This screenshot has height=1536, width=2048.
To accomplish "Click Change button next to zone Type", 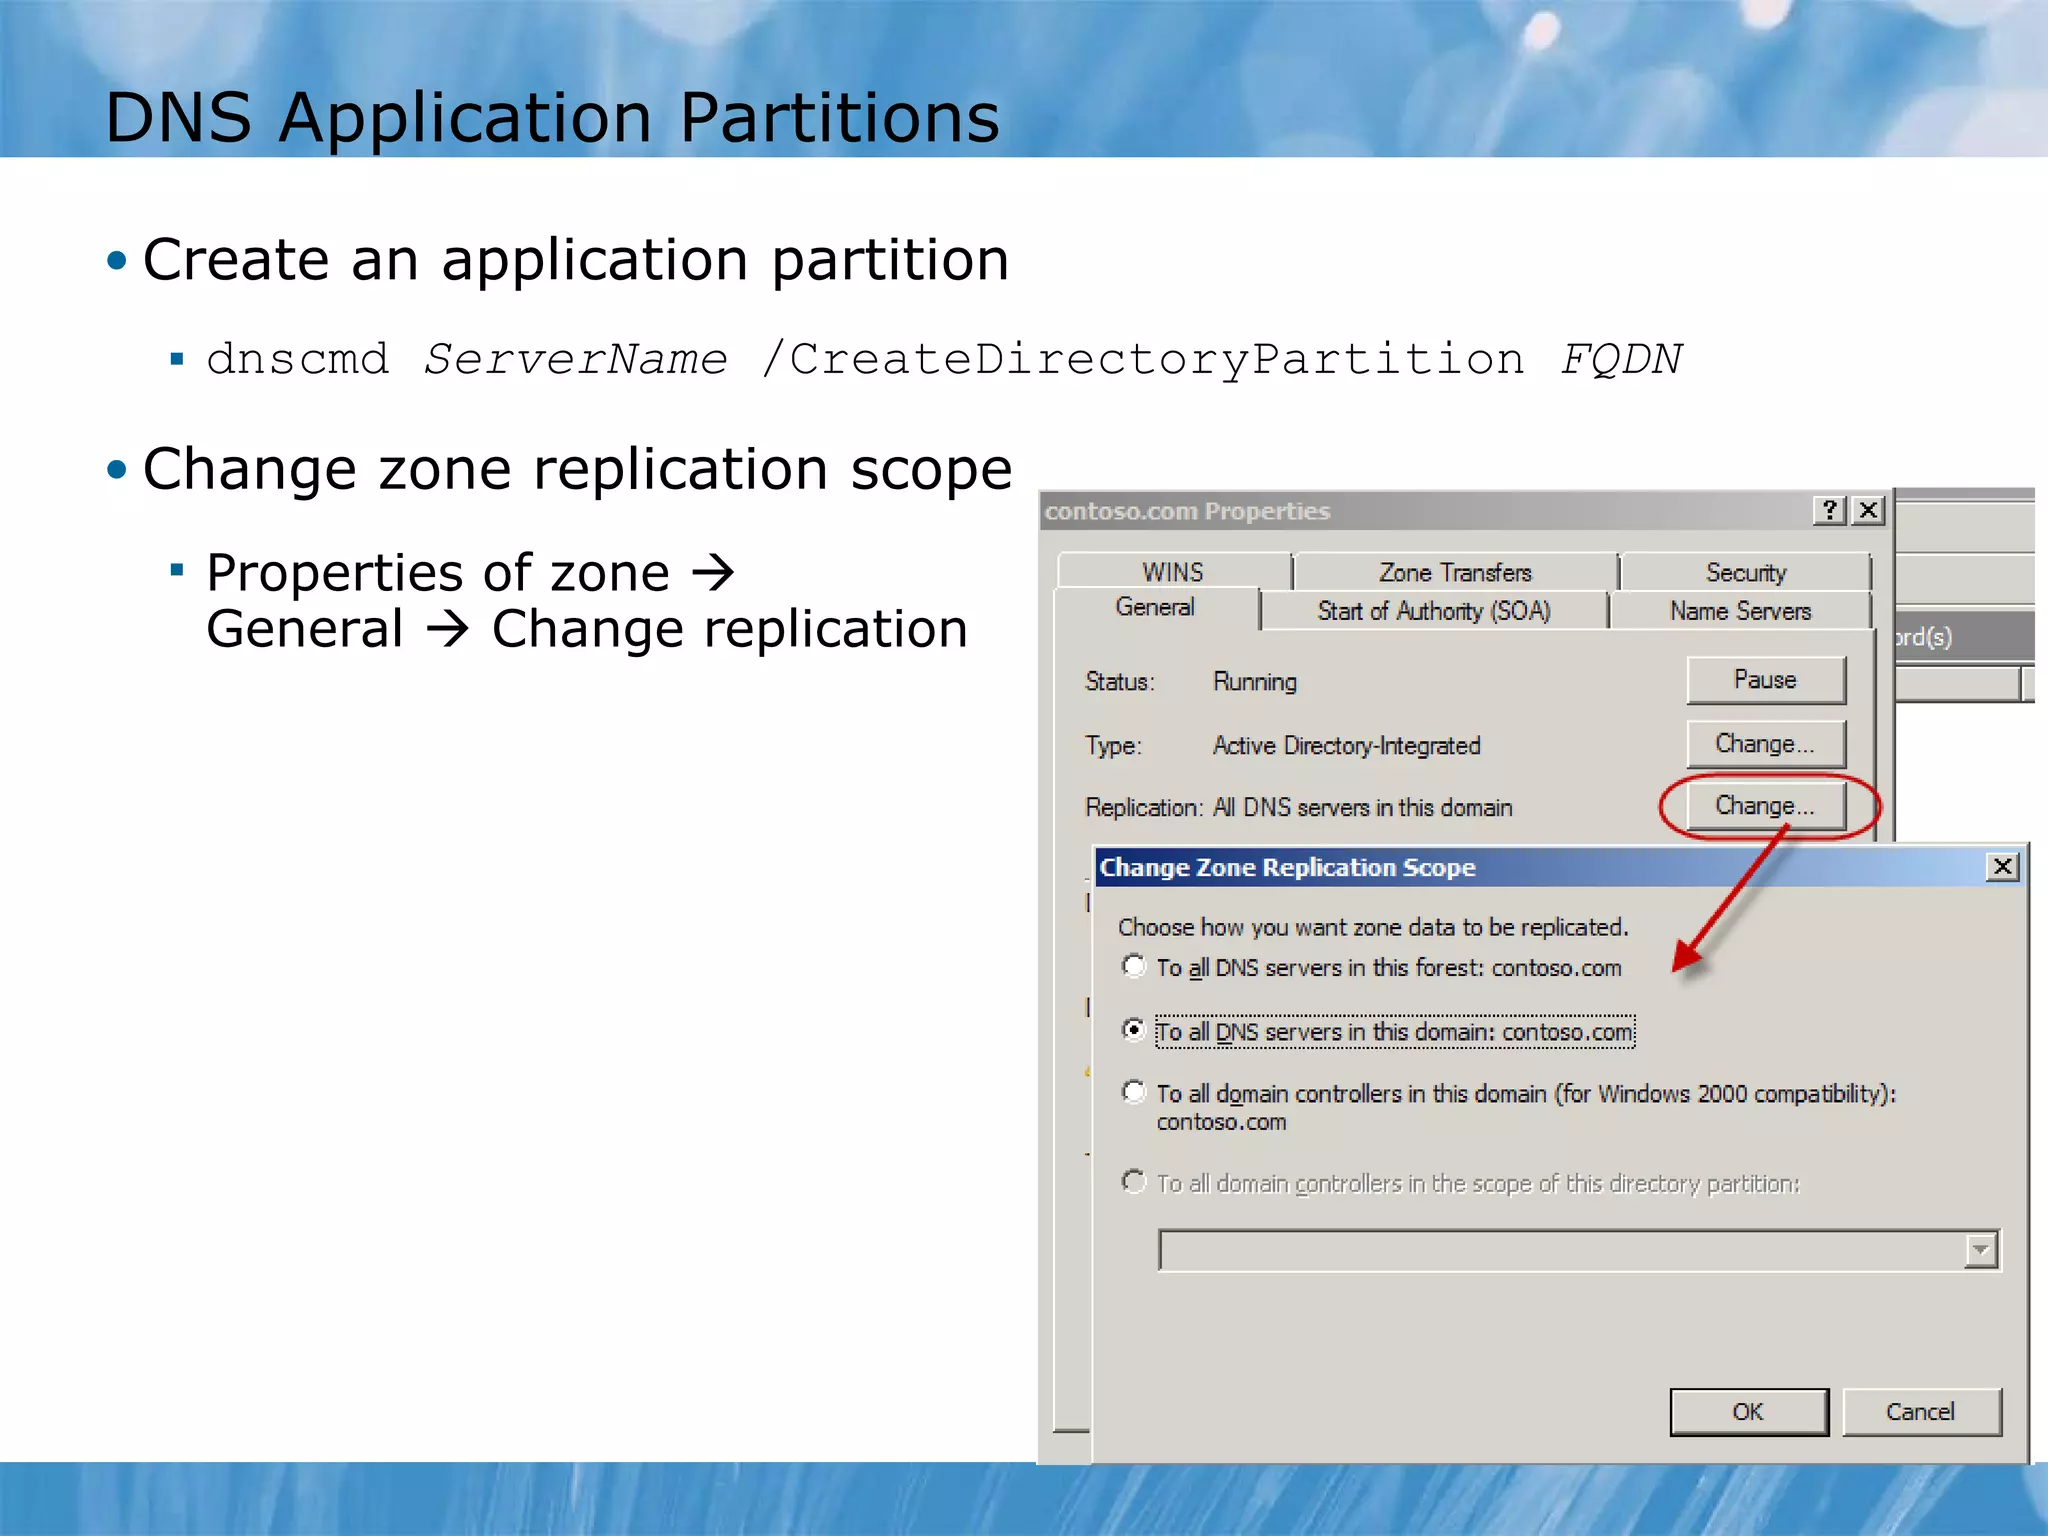I will click(1765, 743).
